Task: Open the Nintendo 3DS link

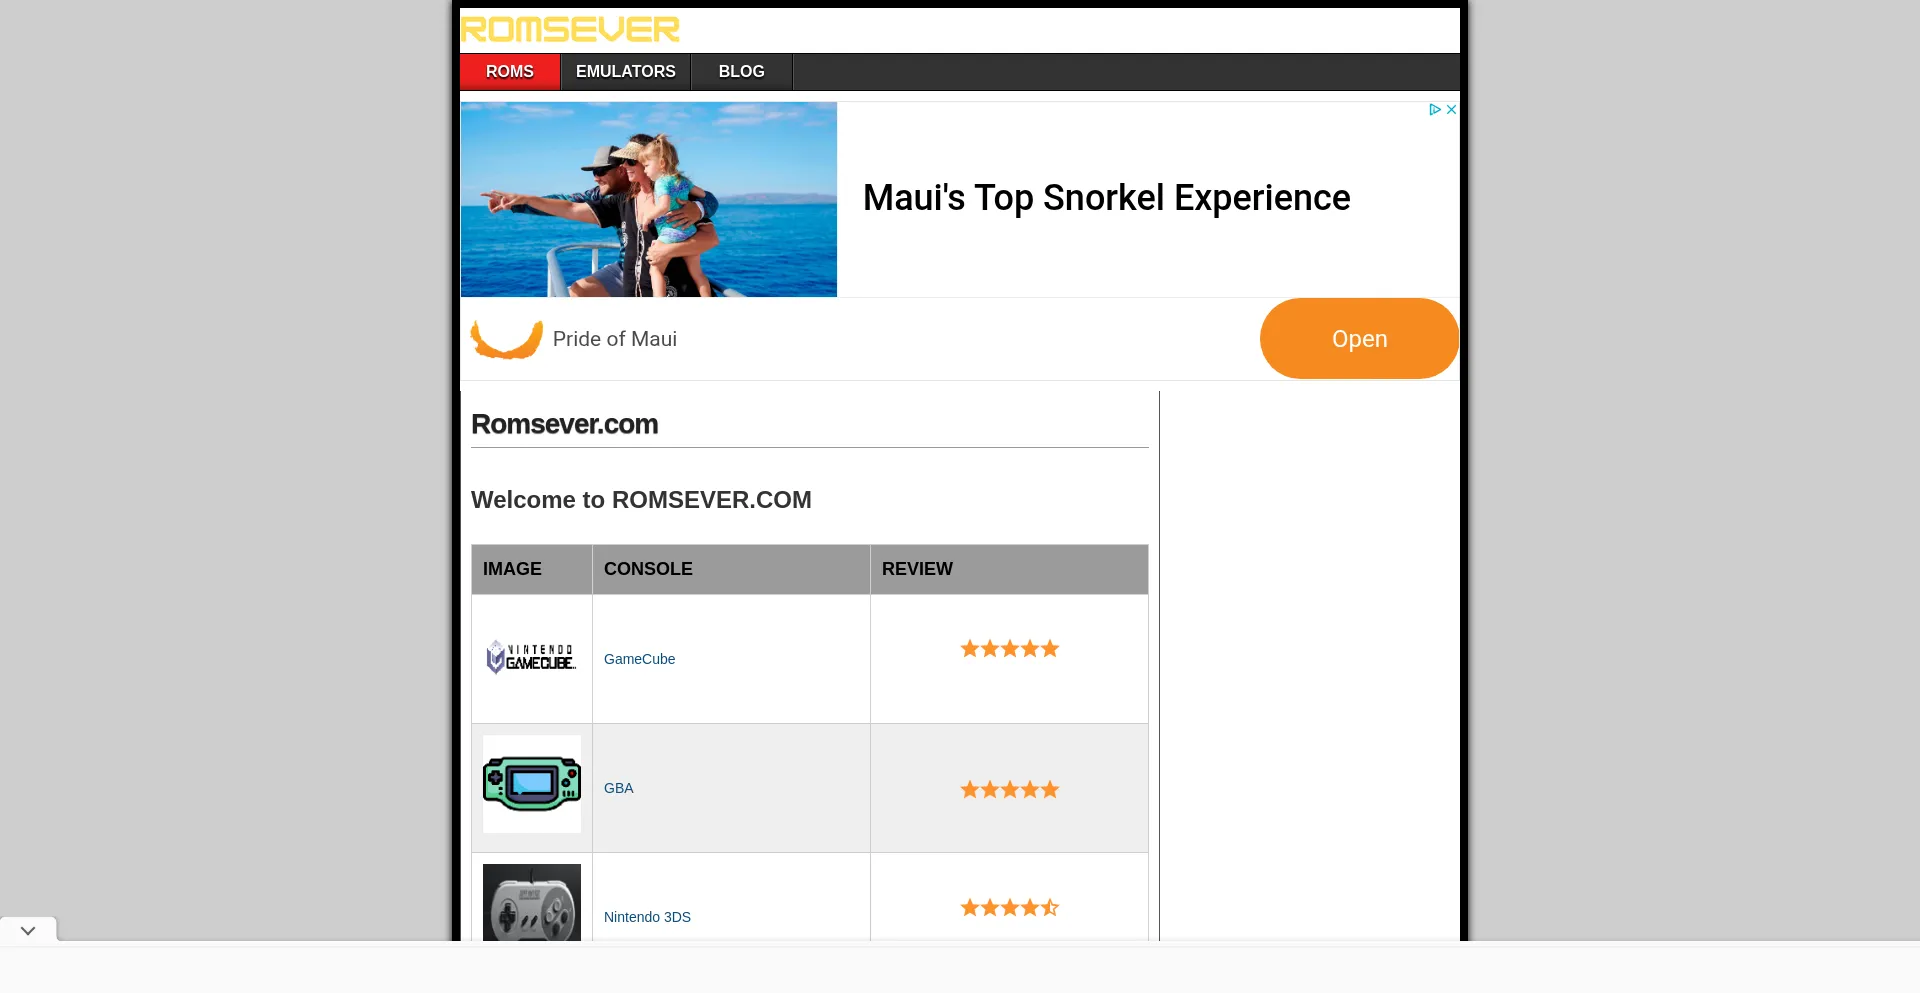Action: pos(647,917)
